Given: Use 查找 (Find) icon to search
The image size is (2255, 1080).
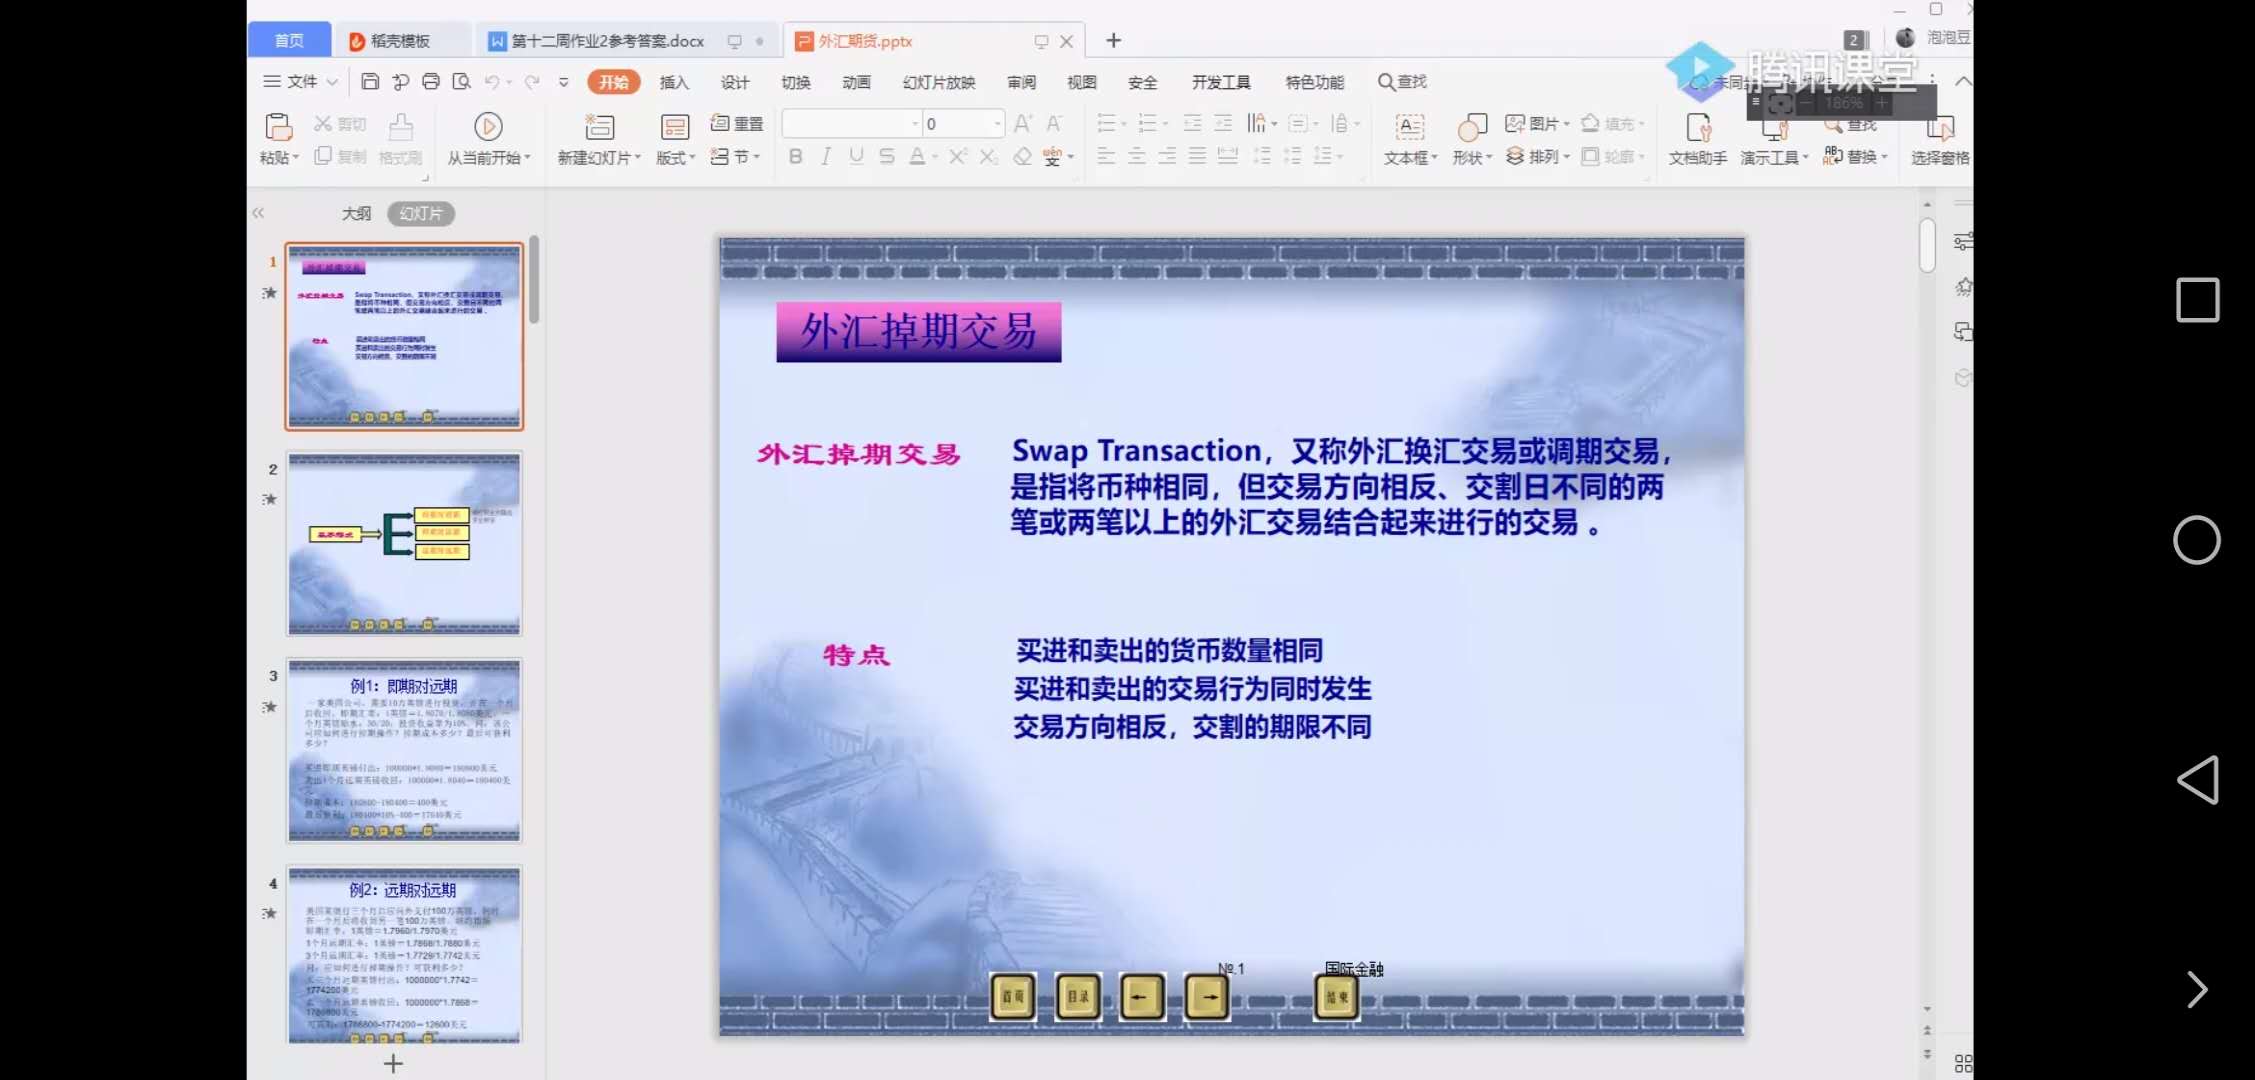Looking at the screenshot, I should pyautogui.click(x=1402, y=82).
